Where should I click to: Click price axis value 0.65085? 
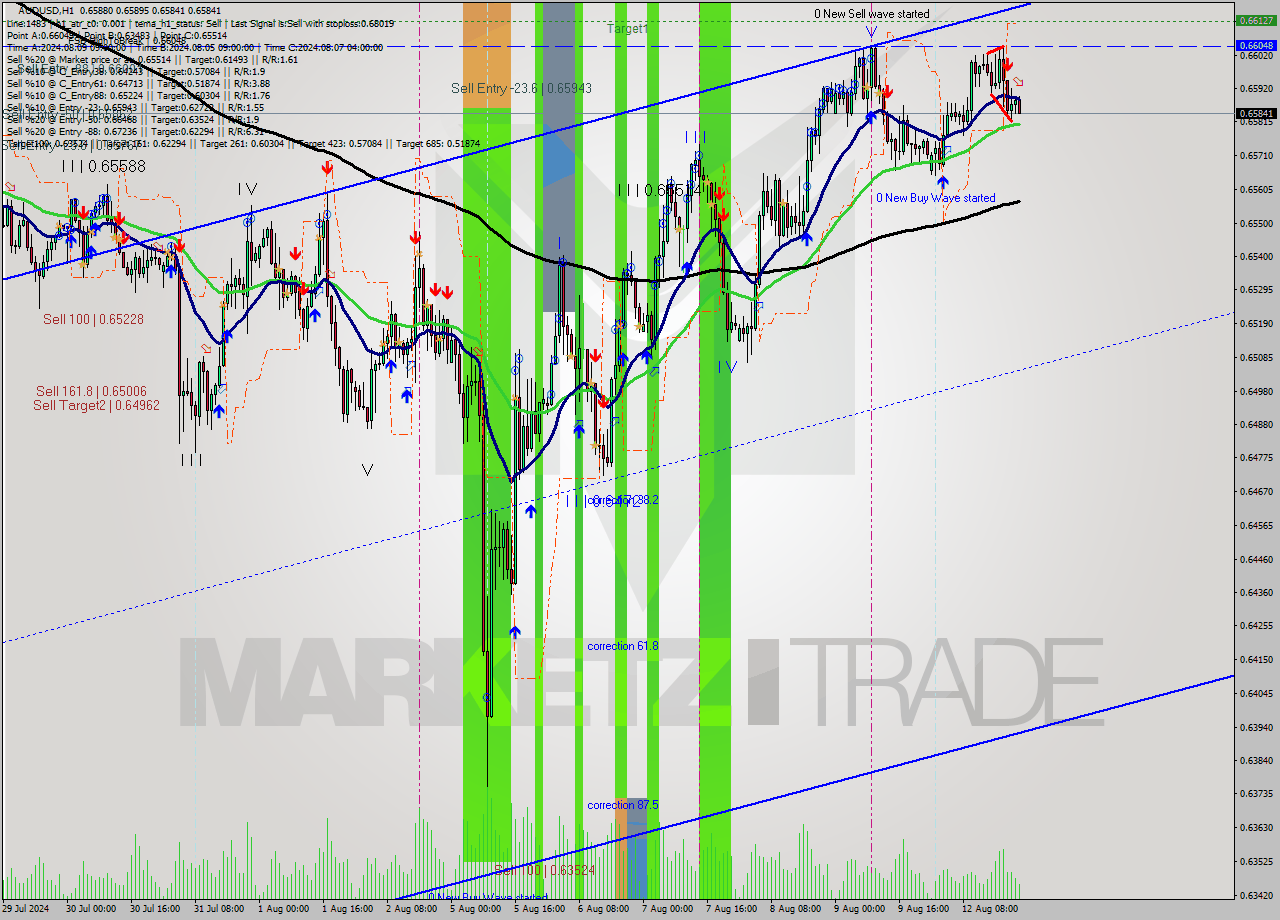1255,357
